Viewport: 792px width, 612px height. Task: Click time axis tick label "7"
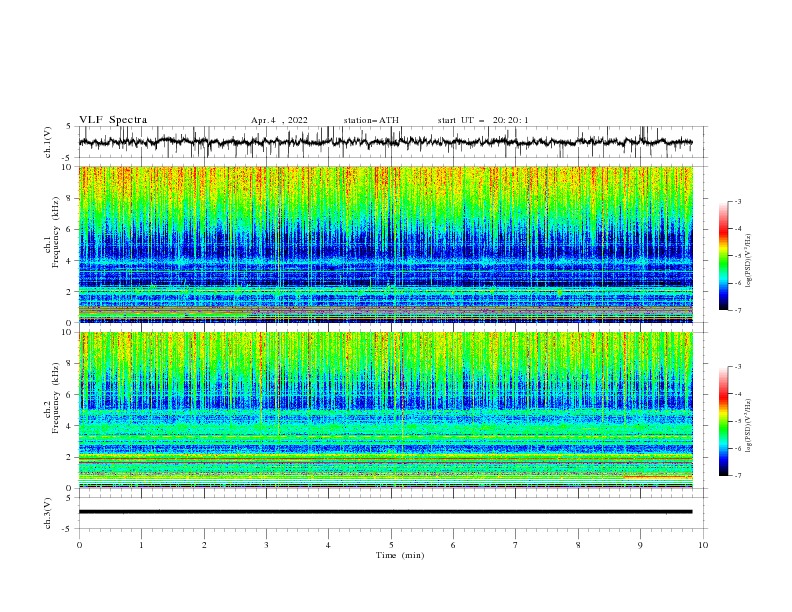coord(516,545)
